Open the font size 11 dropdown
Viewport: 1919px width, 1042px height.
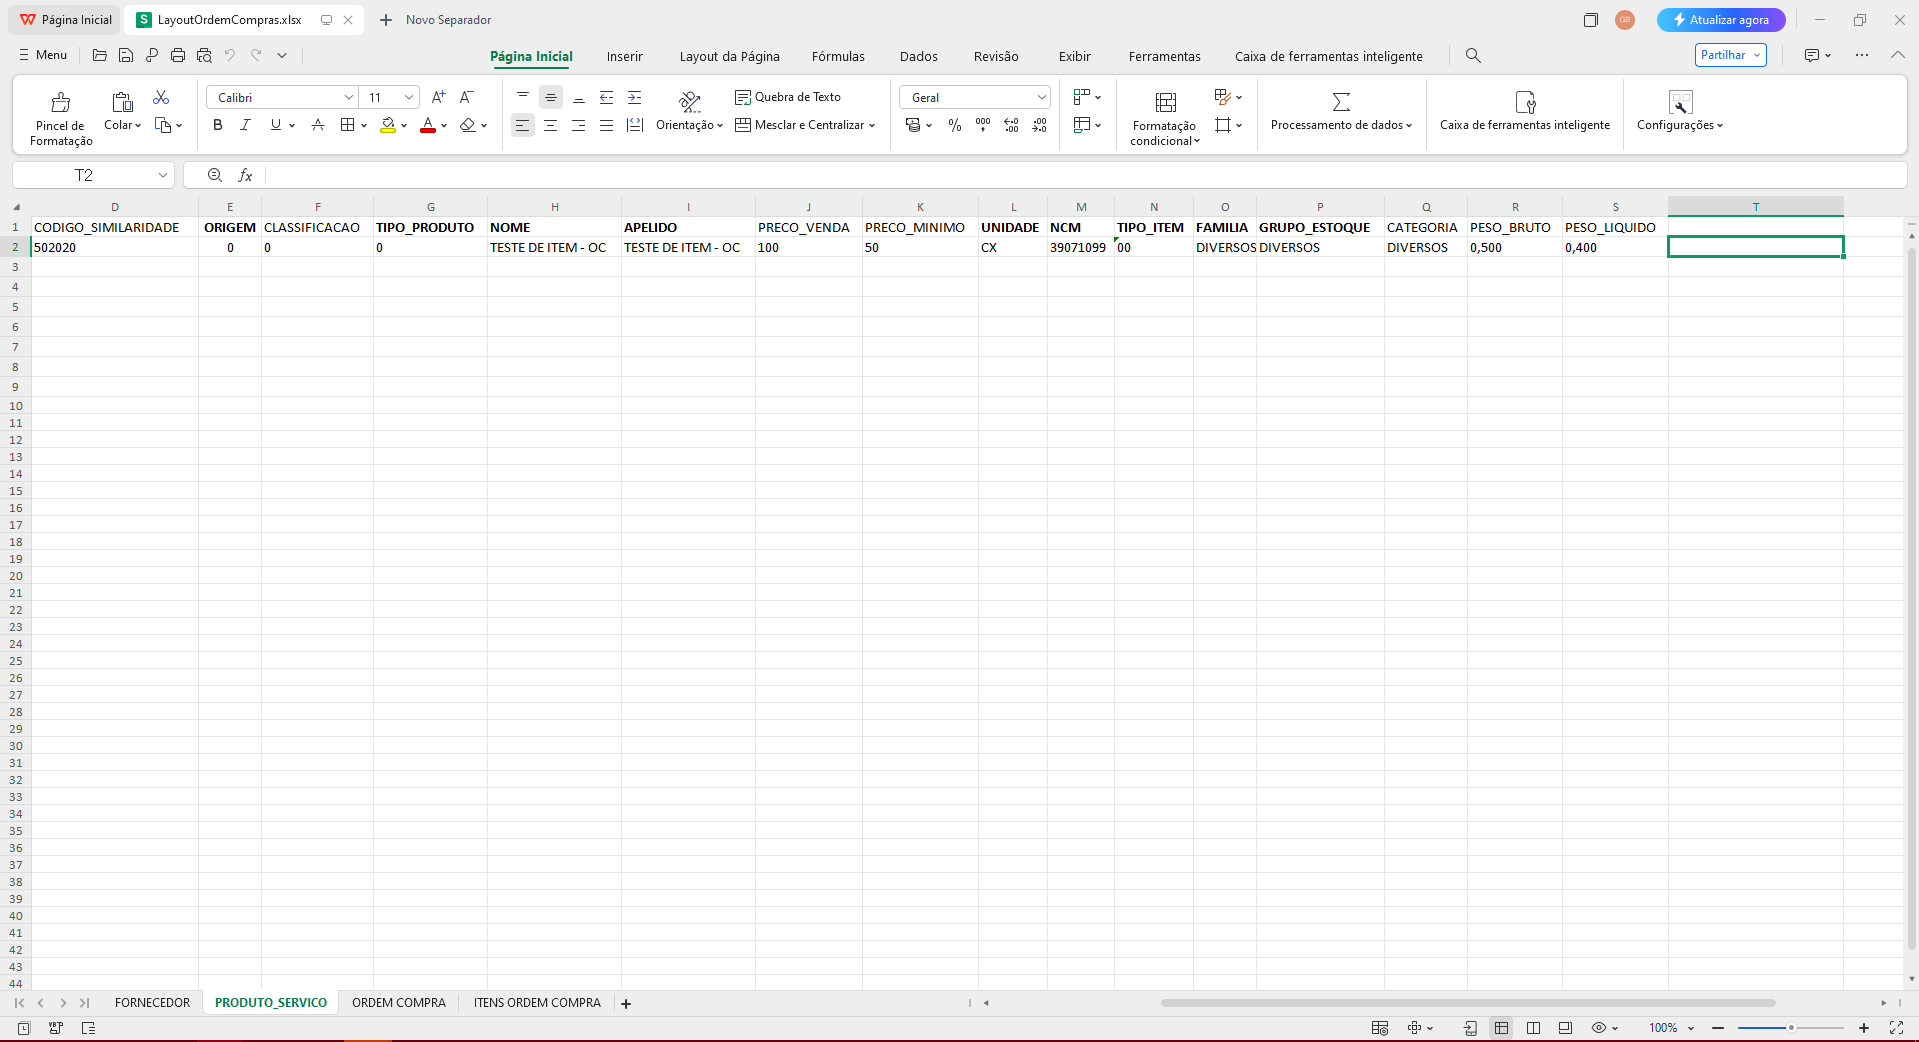click(409, 97)
